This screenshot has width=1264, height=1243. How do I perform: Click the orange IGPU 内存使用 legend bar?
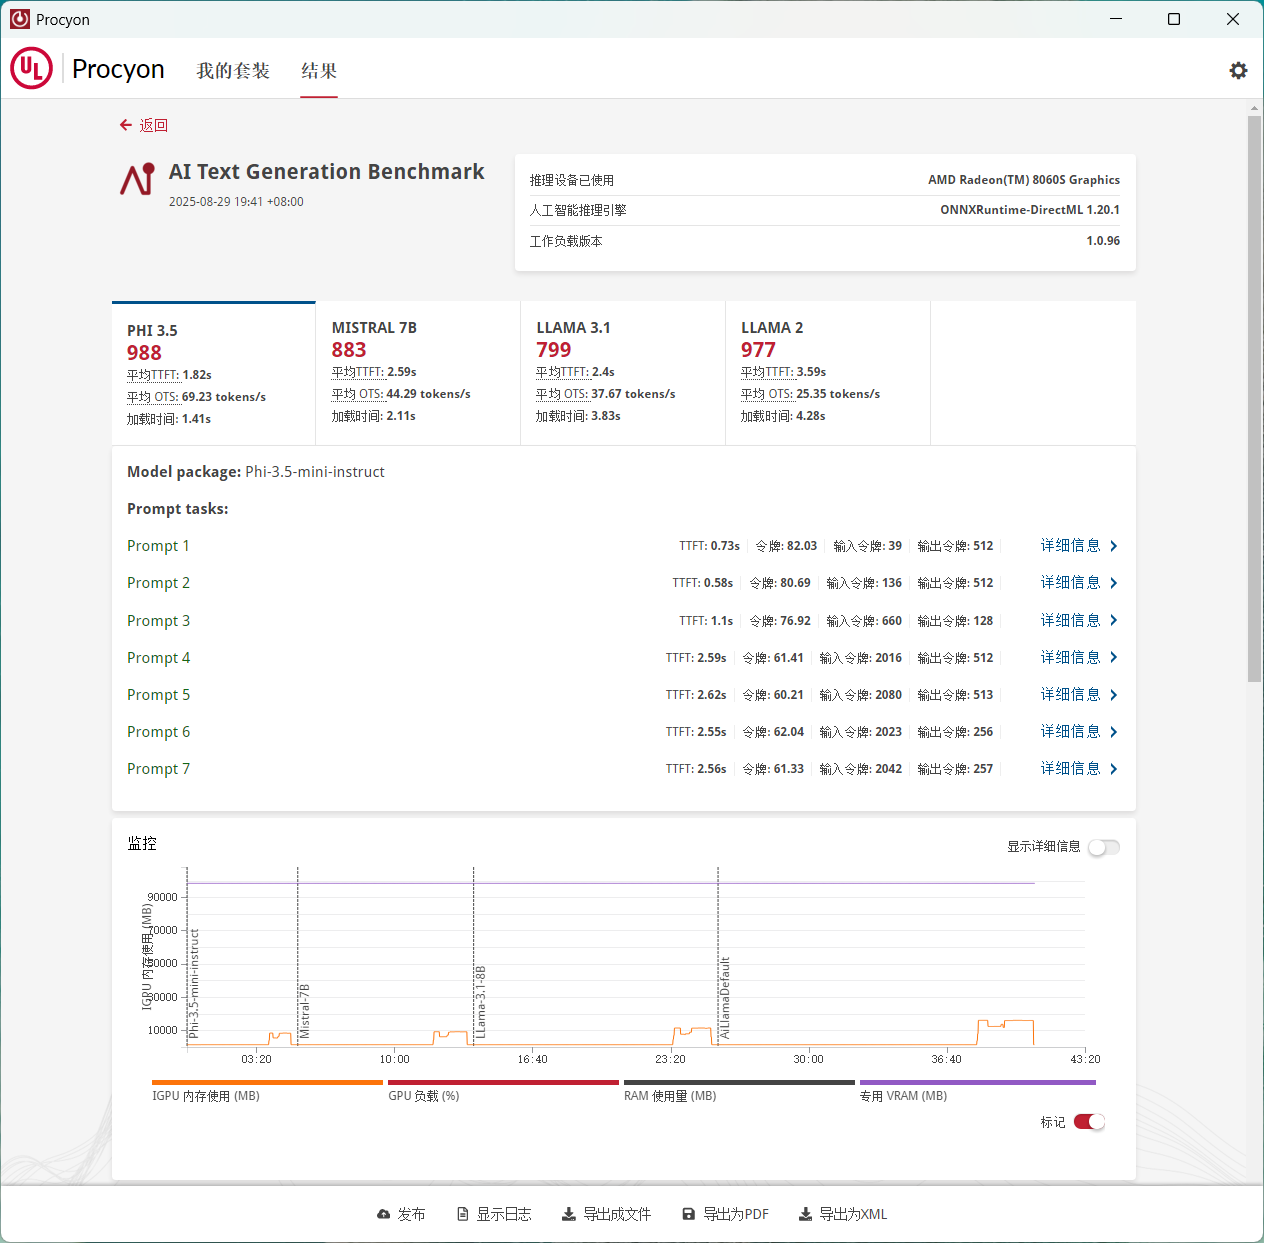point(267,1082)
